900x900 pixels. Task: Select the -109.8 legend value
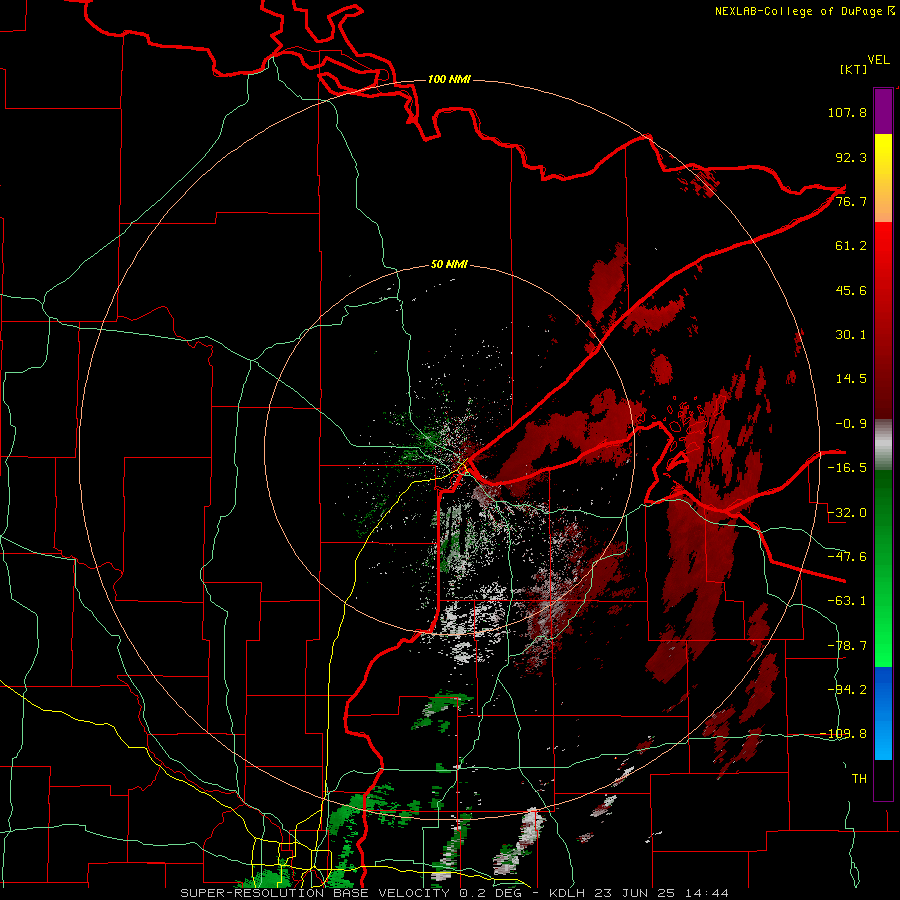pyautogui.click(x=843, y=734)
